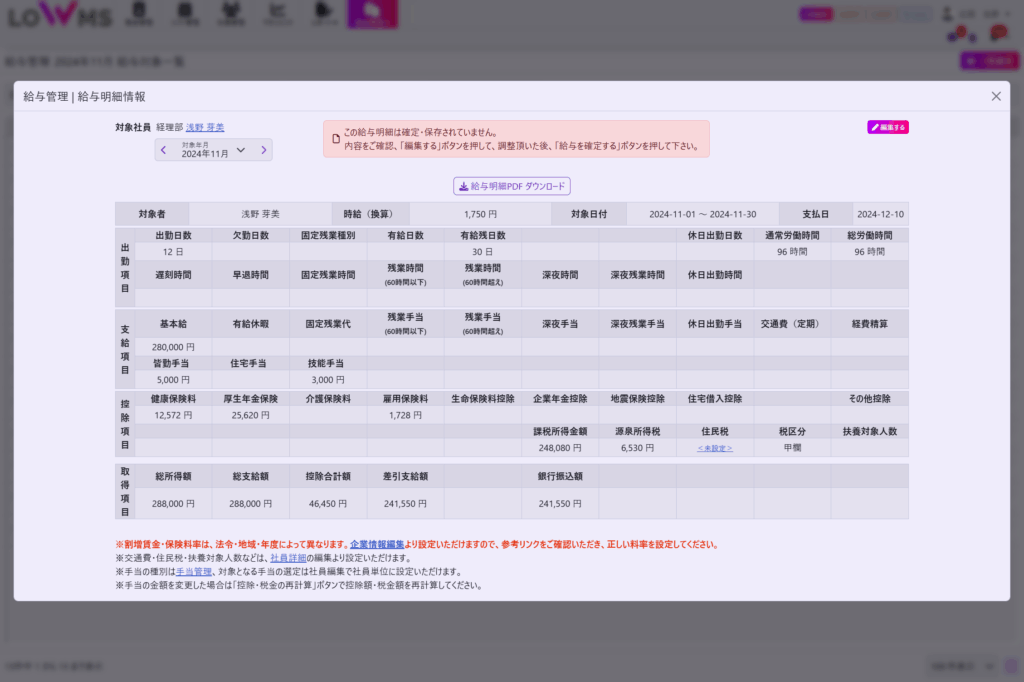The width and height of the screenshot is (1024, 682).
Task: Click the user profile icon in header
Action: click(947, 14)
